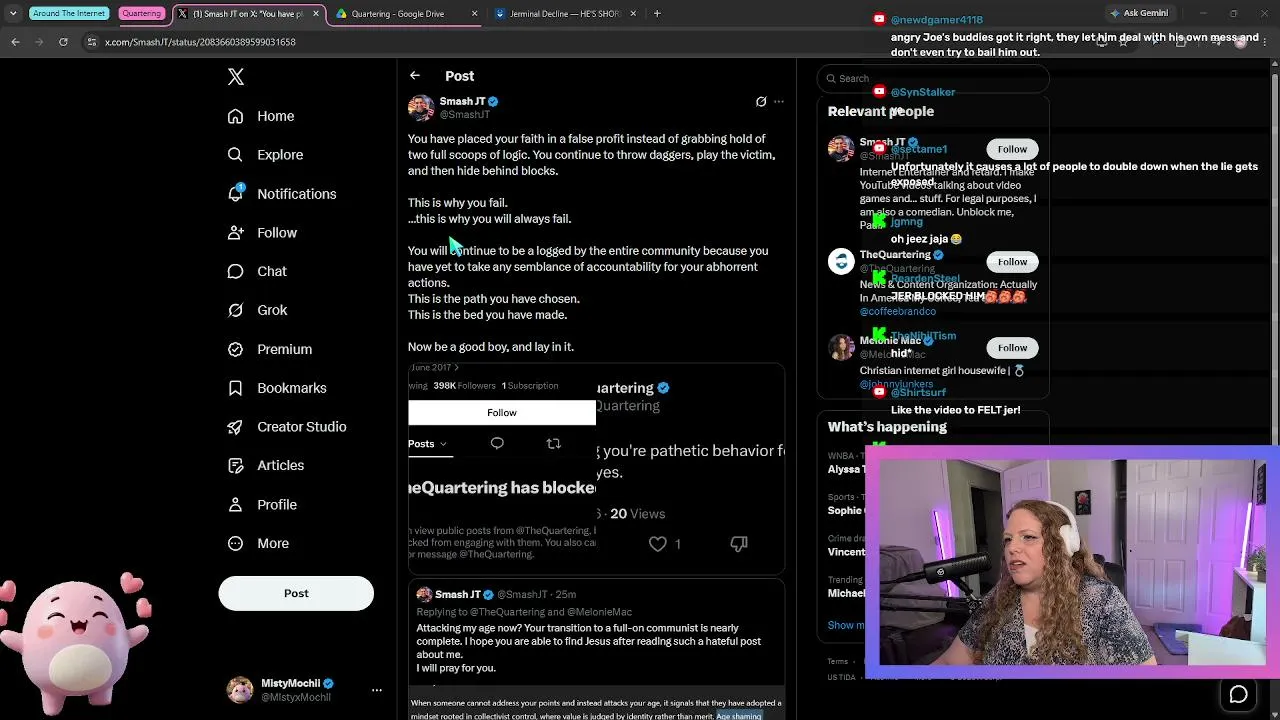The image size is (1280, 720).
Task: Close the Quartering - Google Drive tab
Action: click(x=474, y=14)
